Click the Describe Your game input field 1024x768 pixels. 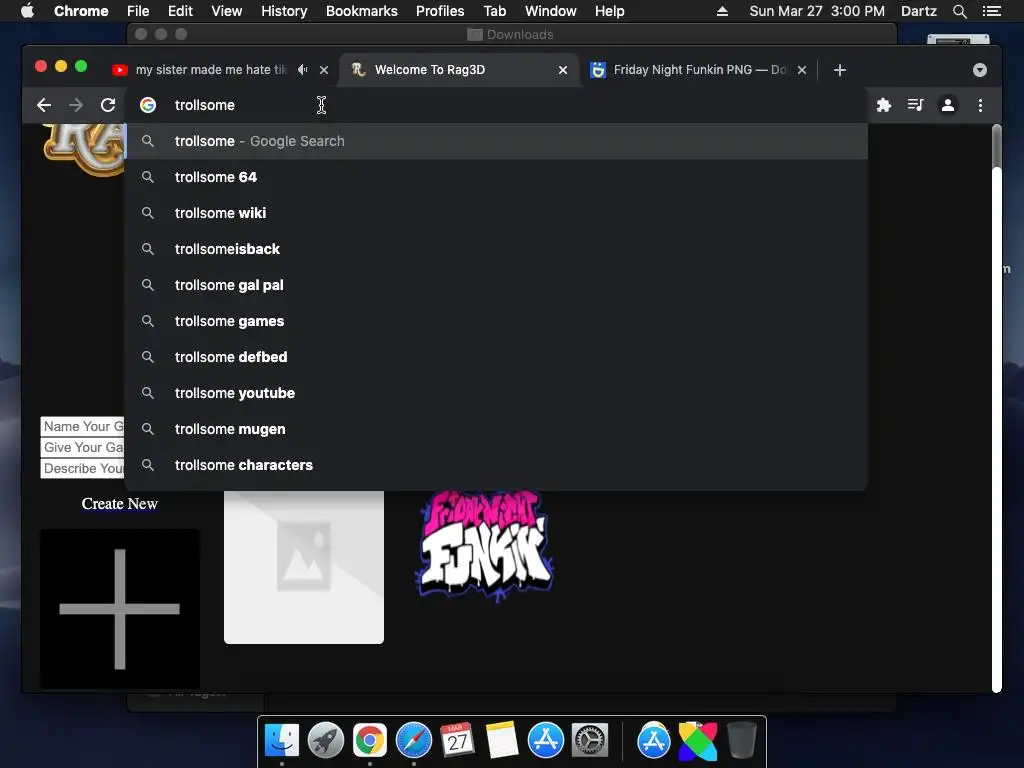[x=82, y=468]
